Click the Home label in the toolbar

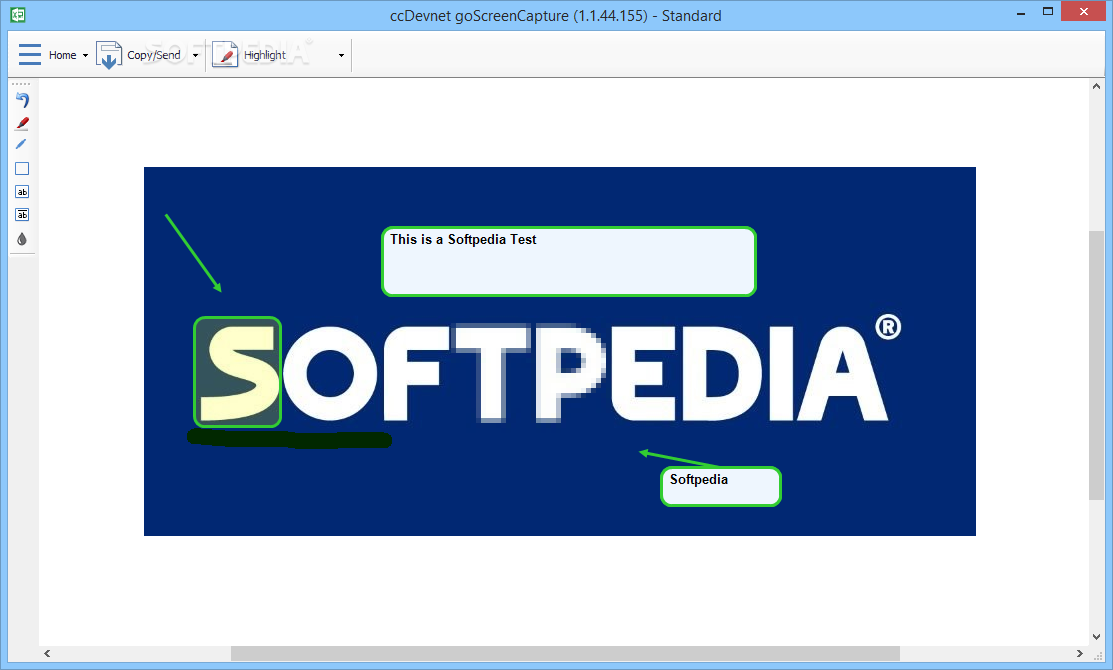point(62,55)
